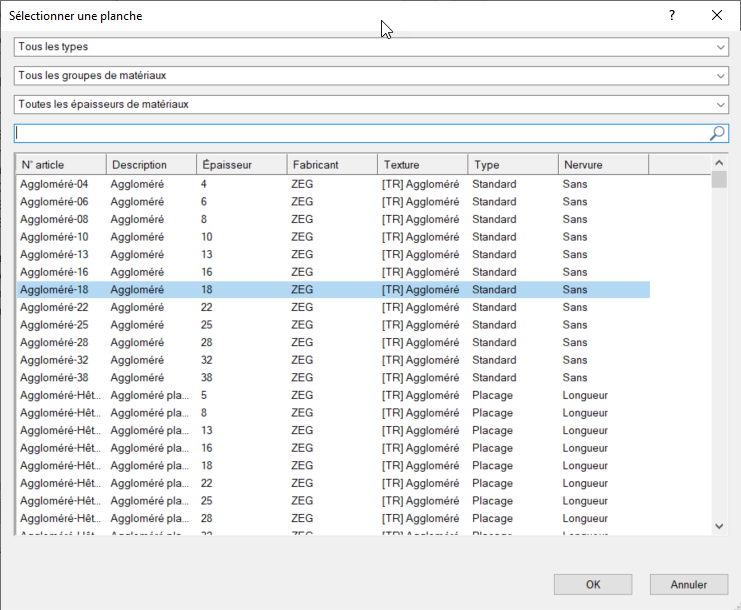The height and width of the screenshot is (610, 741).
Task: Sort list by 'Nervure' column header
Action: (x=602, y=165)
